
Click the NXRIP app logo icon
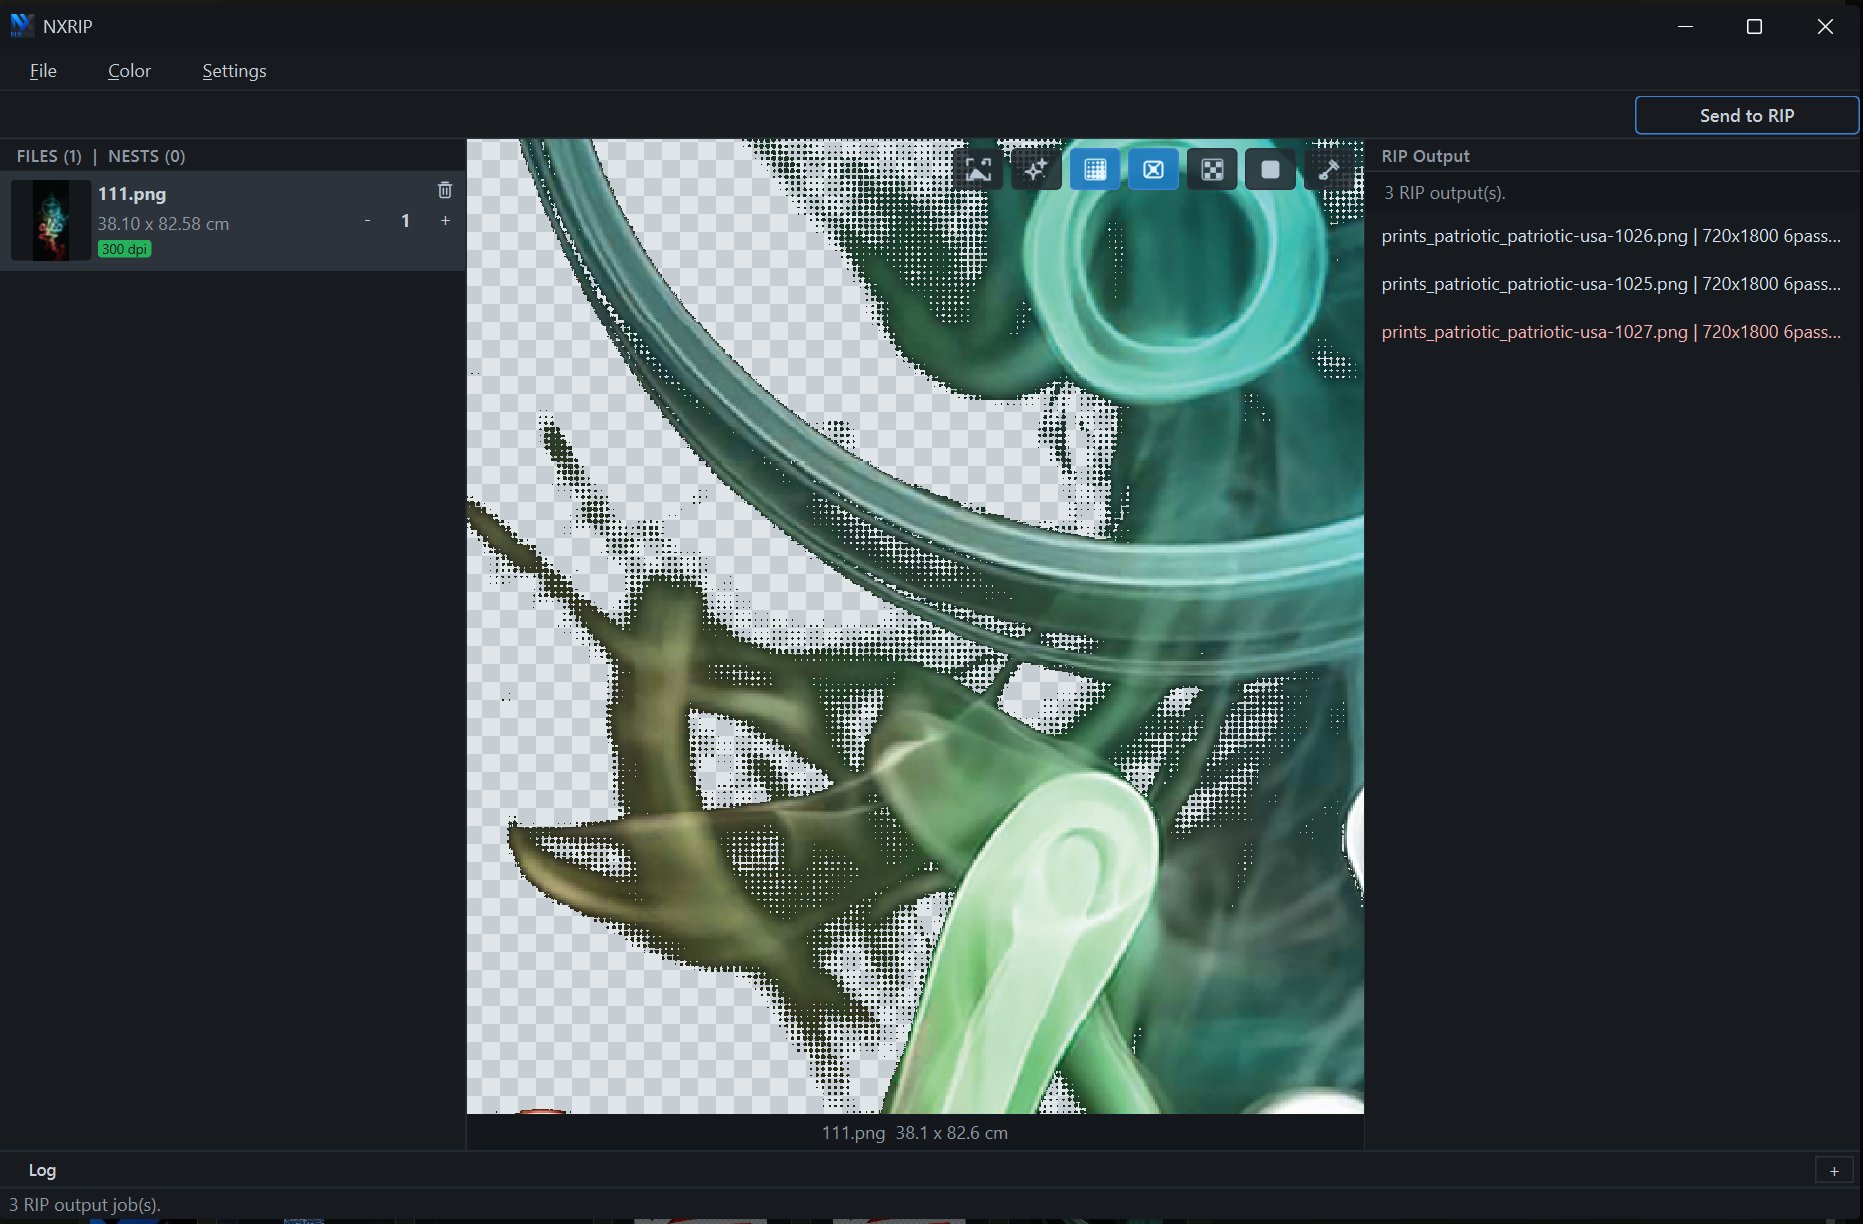pos(22,26)
